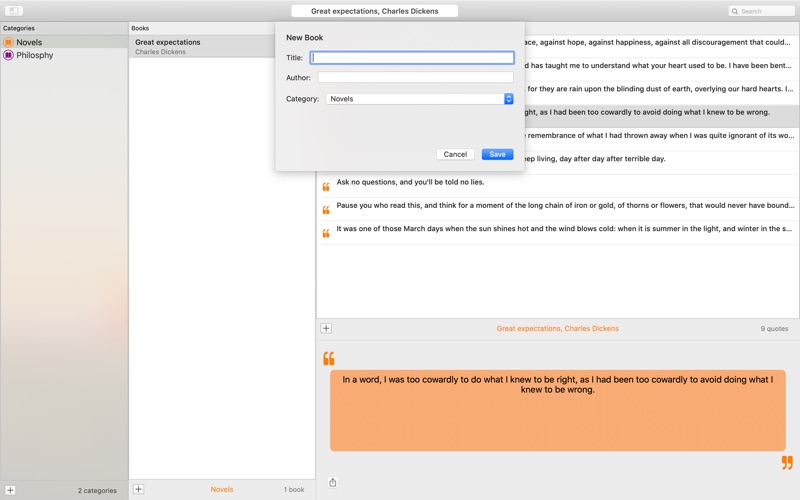Viewport: 800px width, 500px height.
Task: Click the orange highlighted quote box
Action: click(x=557, y=410)
